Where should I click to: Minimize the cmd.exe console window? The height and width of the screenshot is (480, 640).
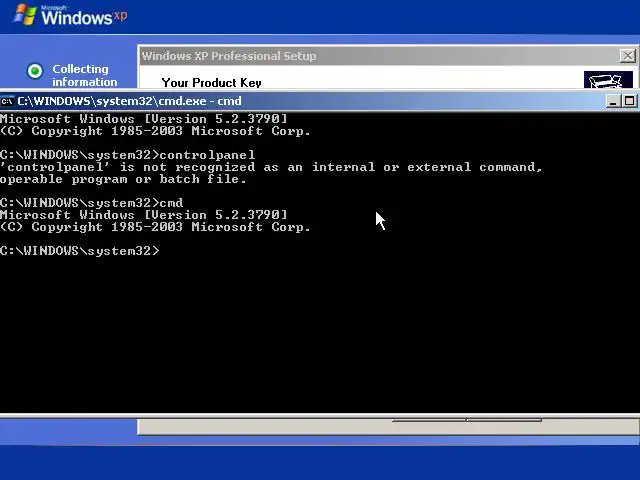[x=613, y=101]
